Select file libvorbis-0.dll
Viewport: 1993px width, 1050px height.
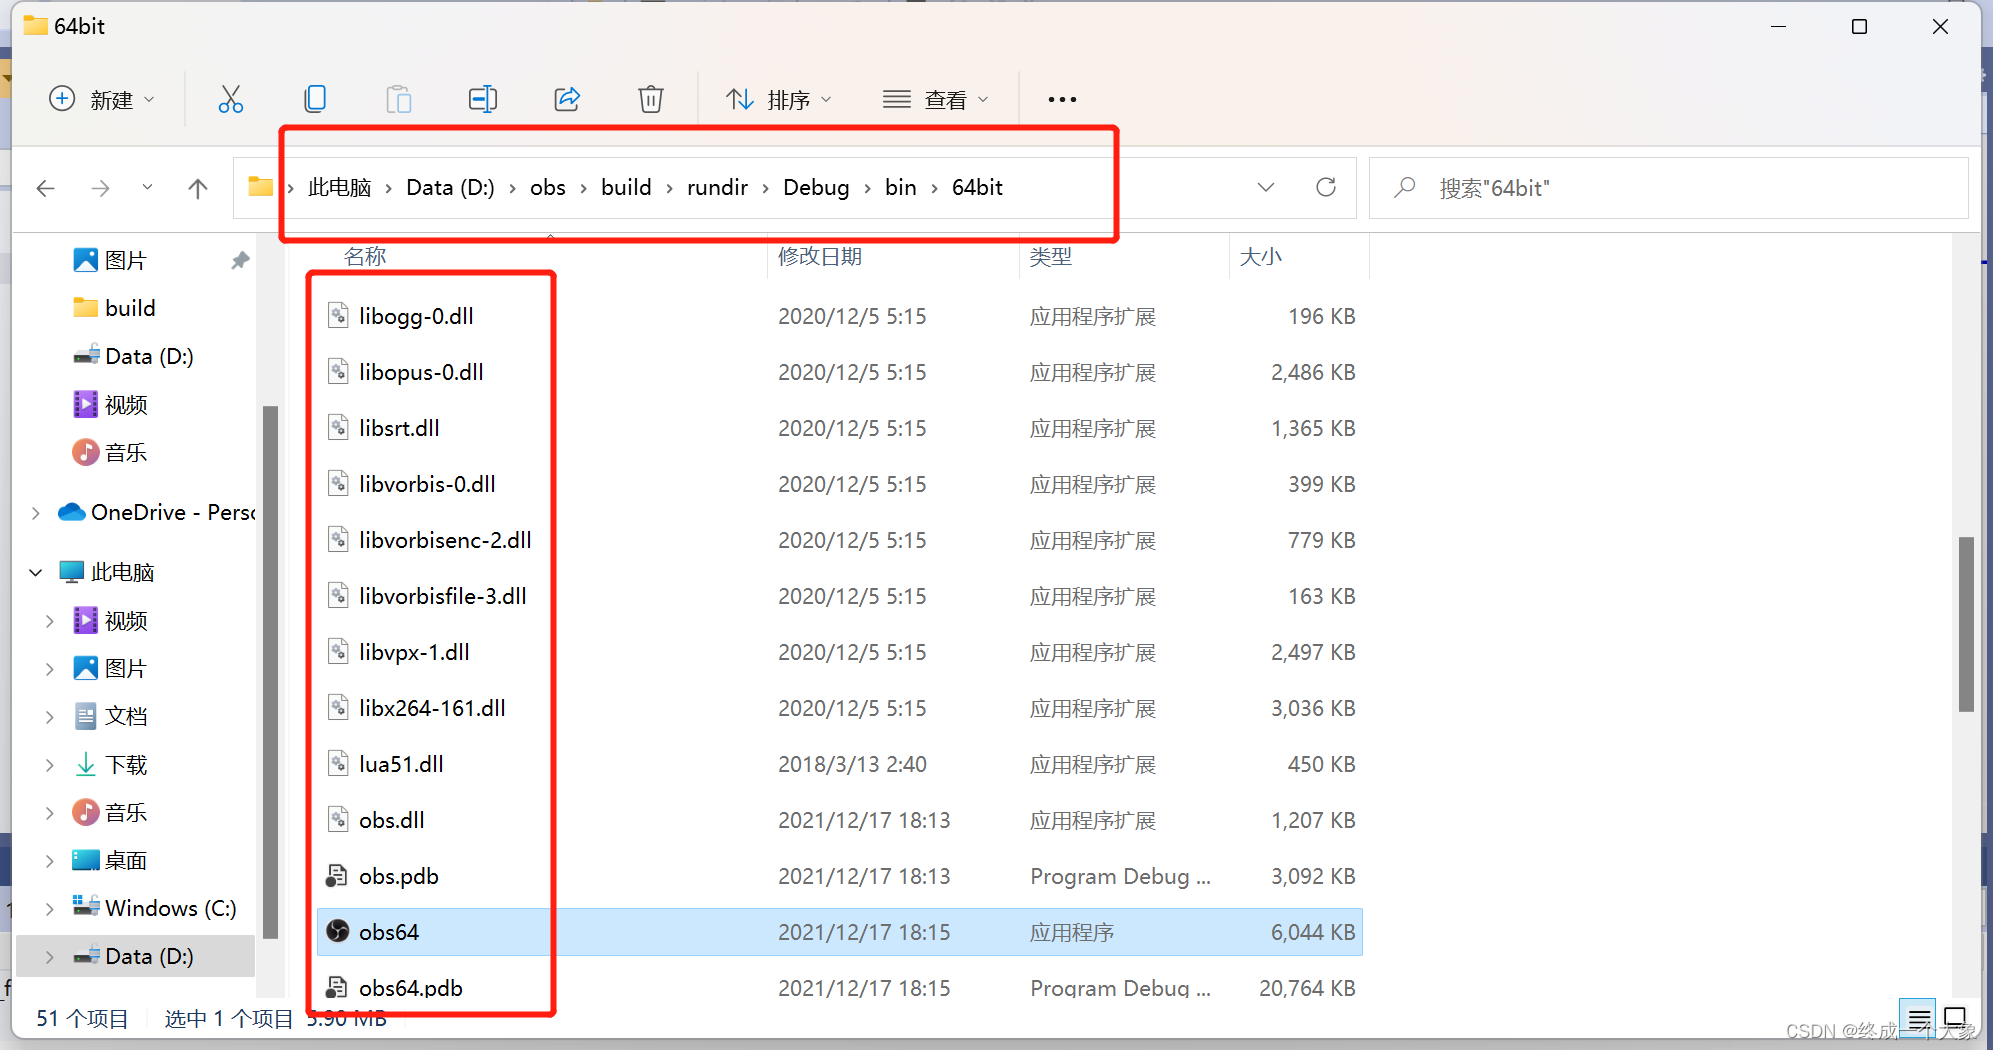[x=427, y=484]
